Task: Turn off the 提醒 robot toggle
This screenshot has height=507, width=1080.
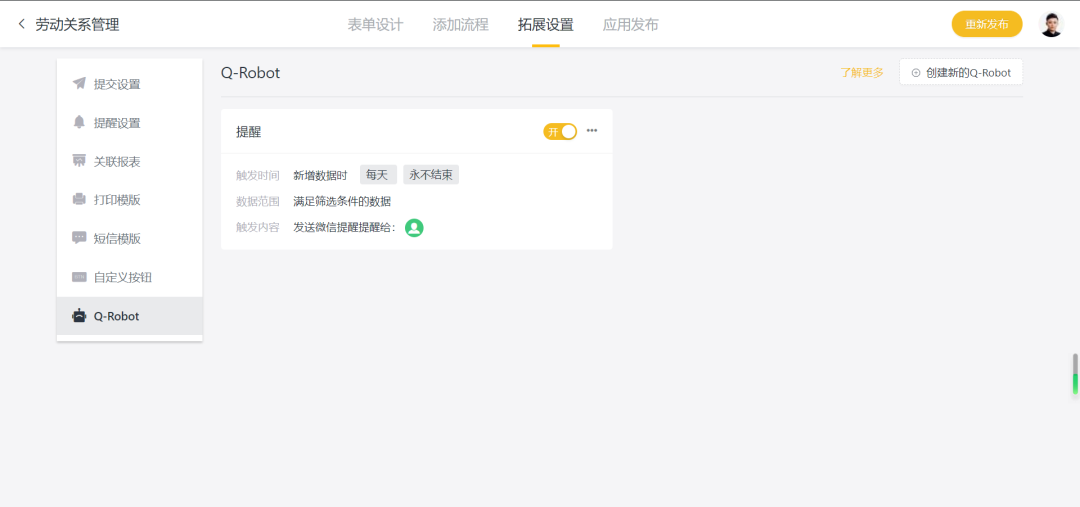Action: pos(560,131)
